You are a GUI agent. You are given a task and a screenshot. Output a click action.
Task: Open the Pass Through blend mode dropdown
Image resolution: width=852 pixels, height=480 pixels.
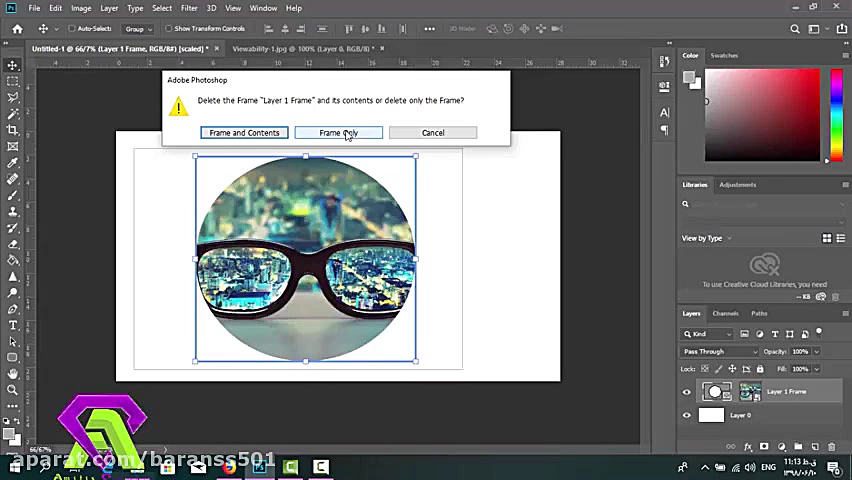point(719,352)
